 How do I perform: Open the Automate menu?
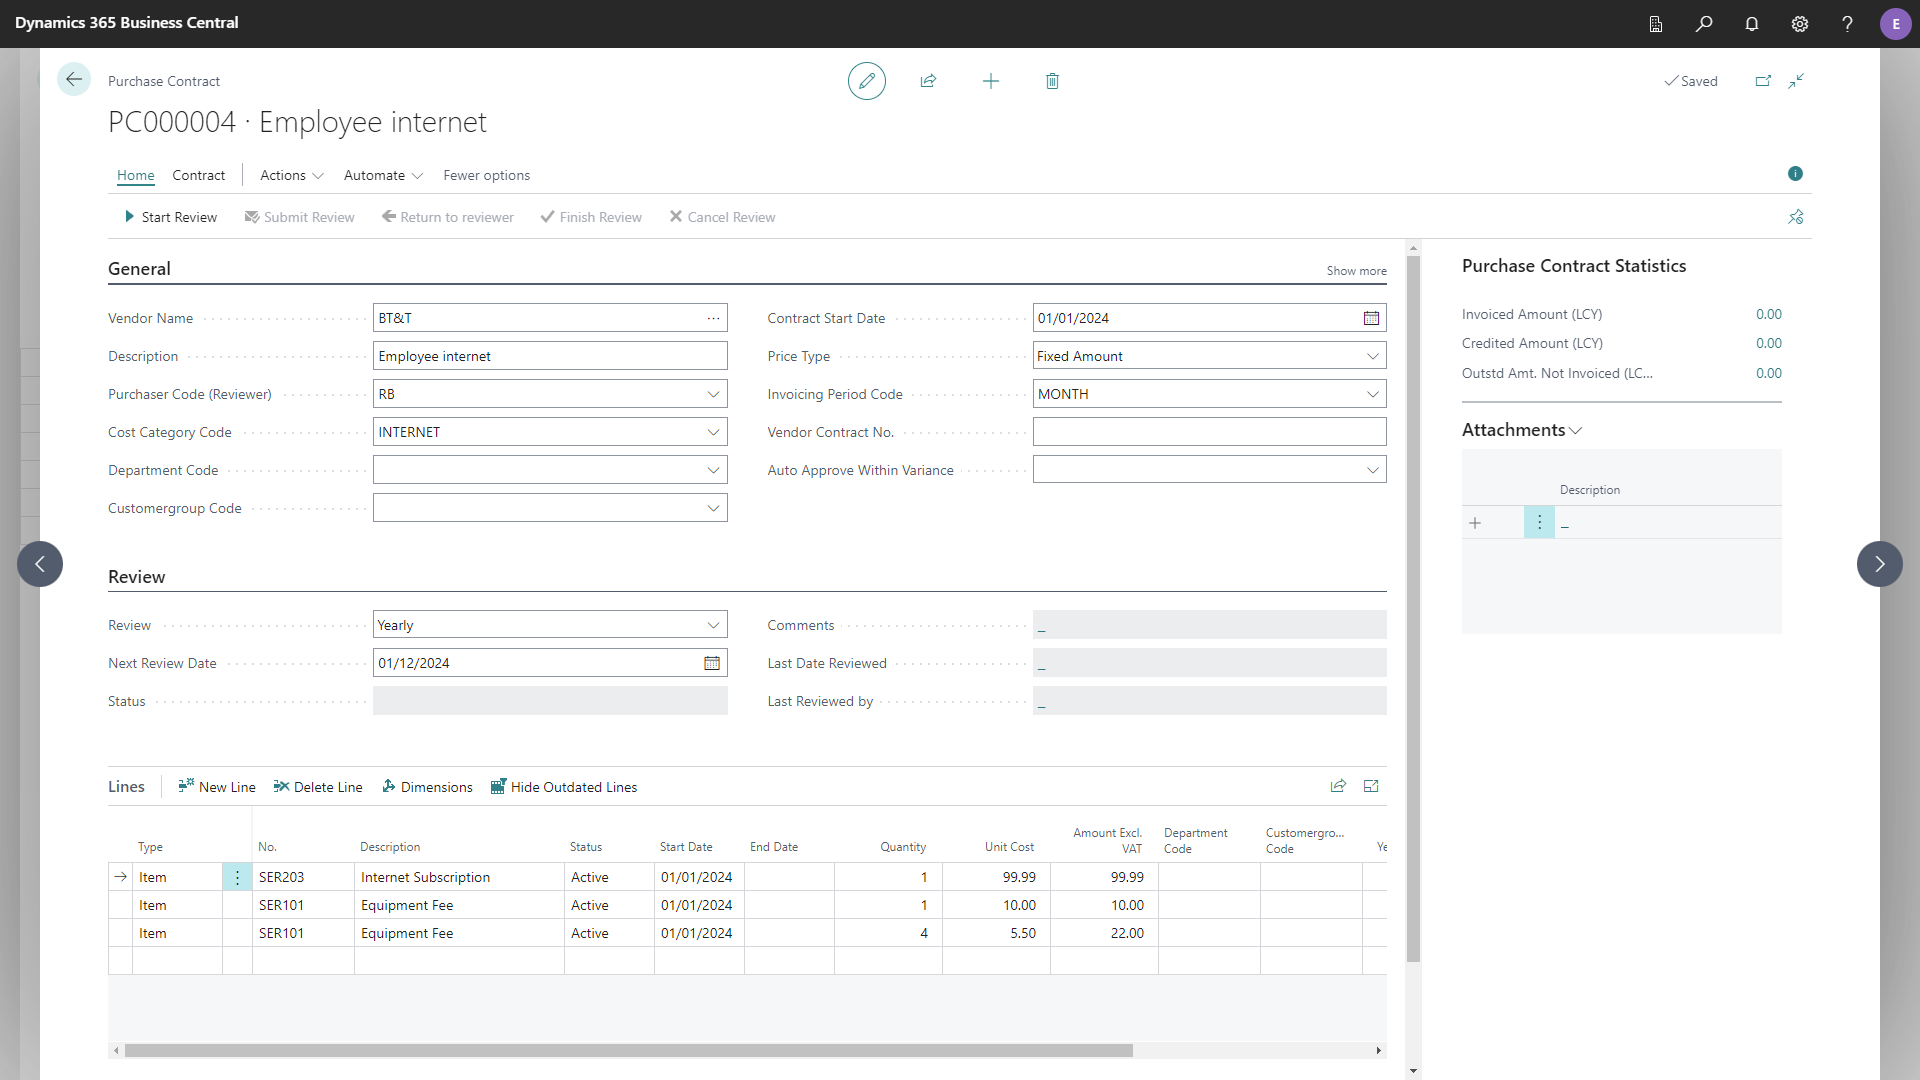[x=384, y=175]
